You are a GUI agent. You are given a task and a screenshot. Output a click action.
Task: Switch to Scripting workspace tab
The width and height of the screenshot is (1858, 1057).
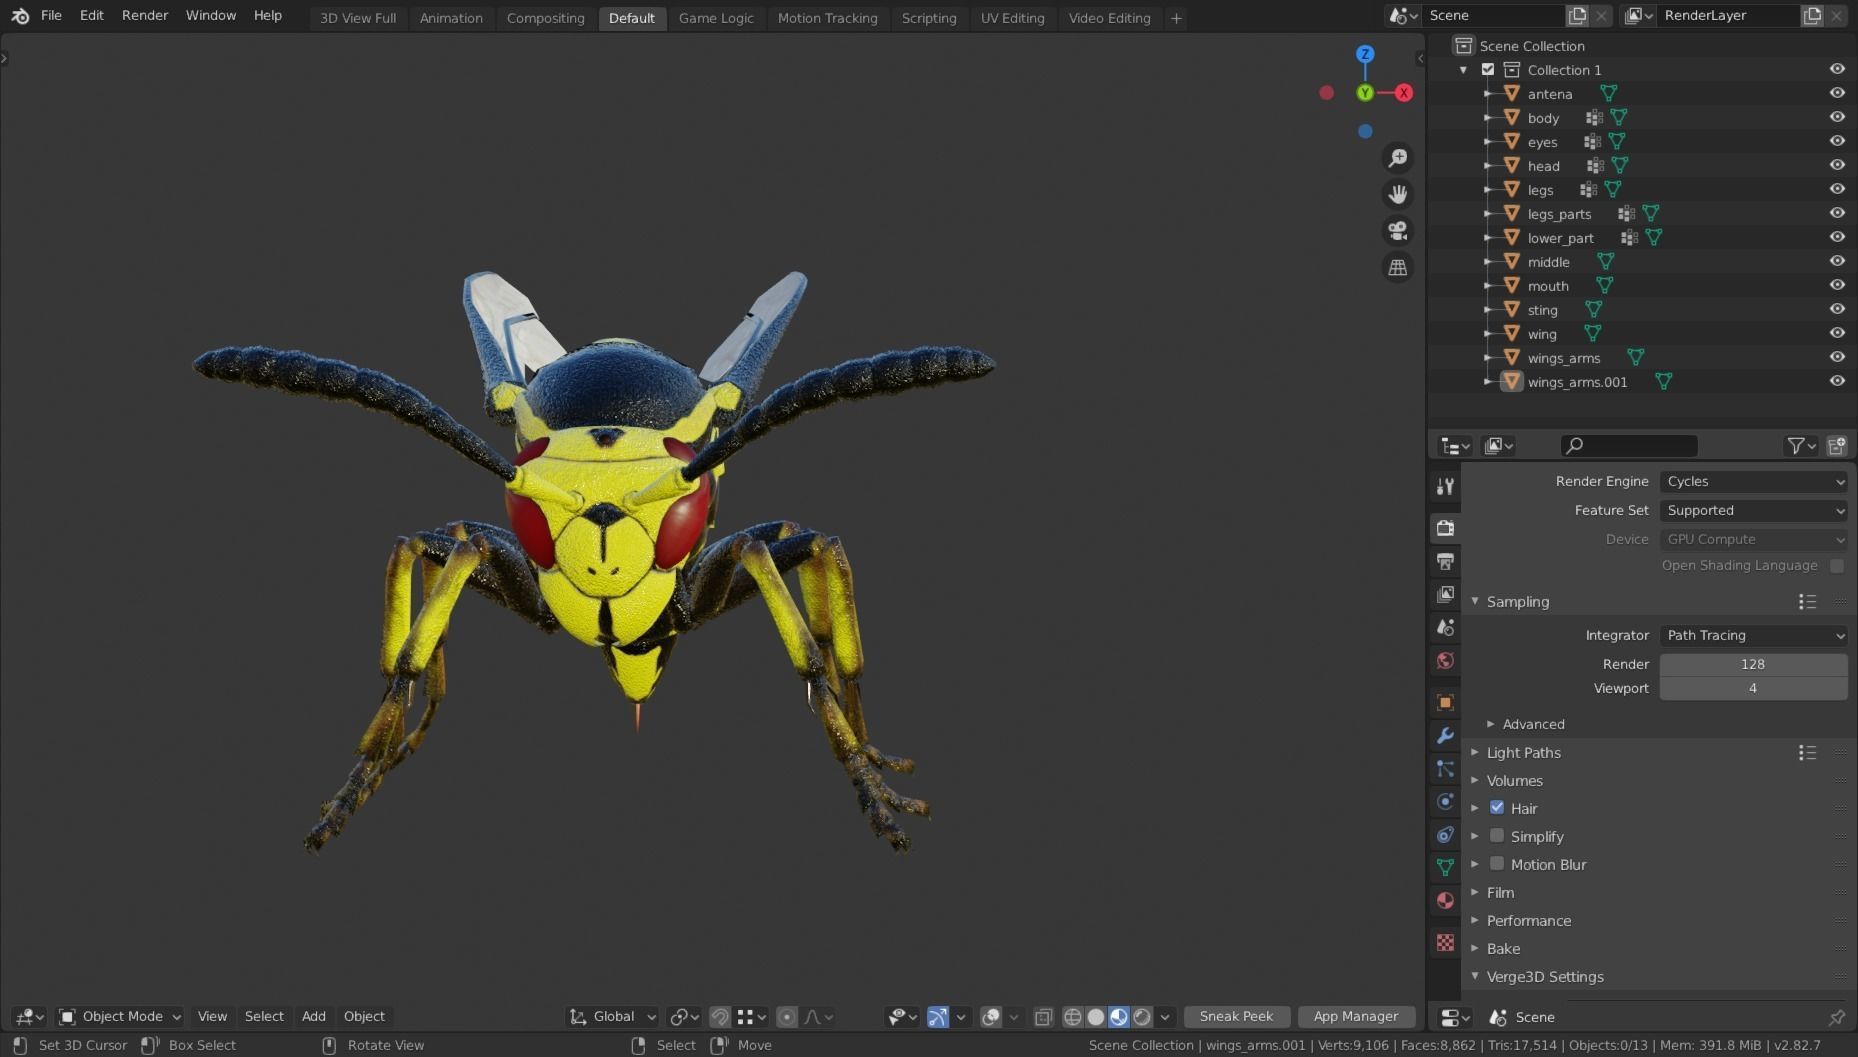(x=929, y=18)
